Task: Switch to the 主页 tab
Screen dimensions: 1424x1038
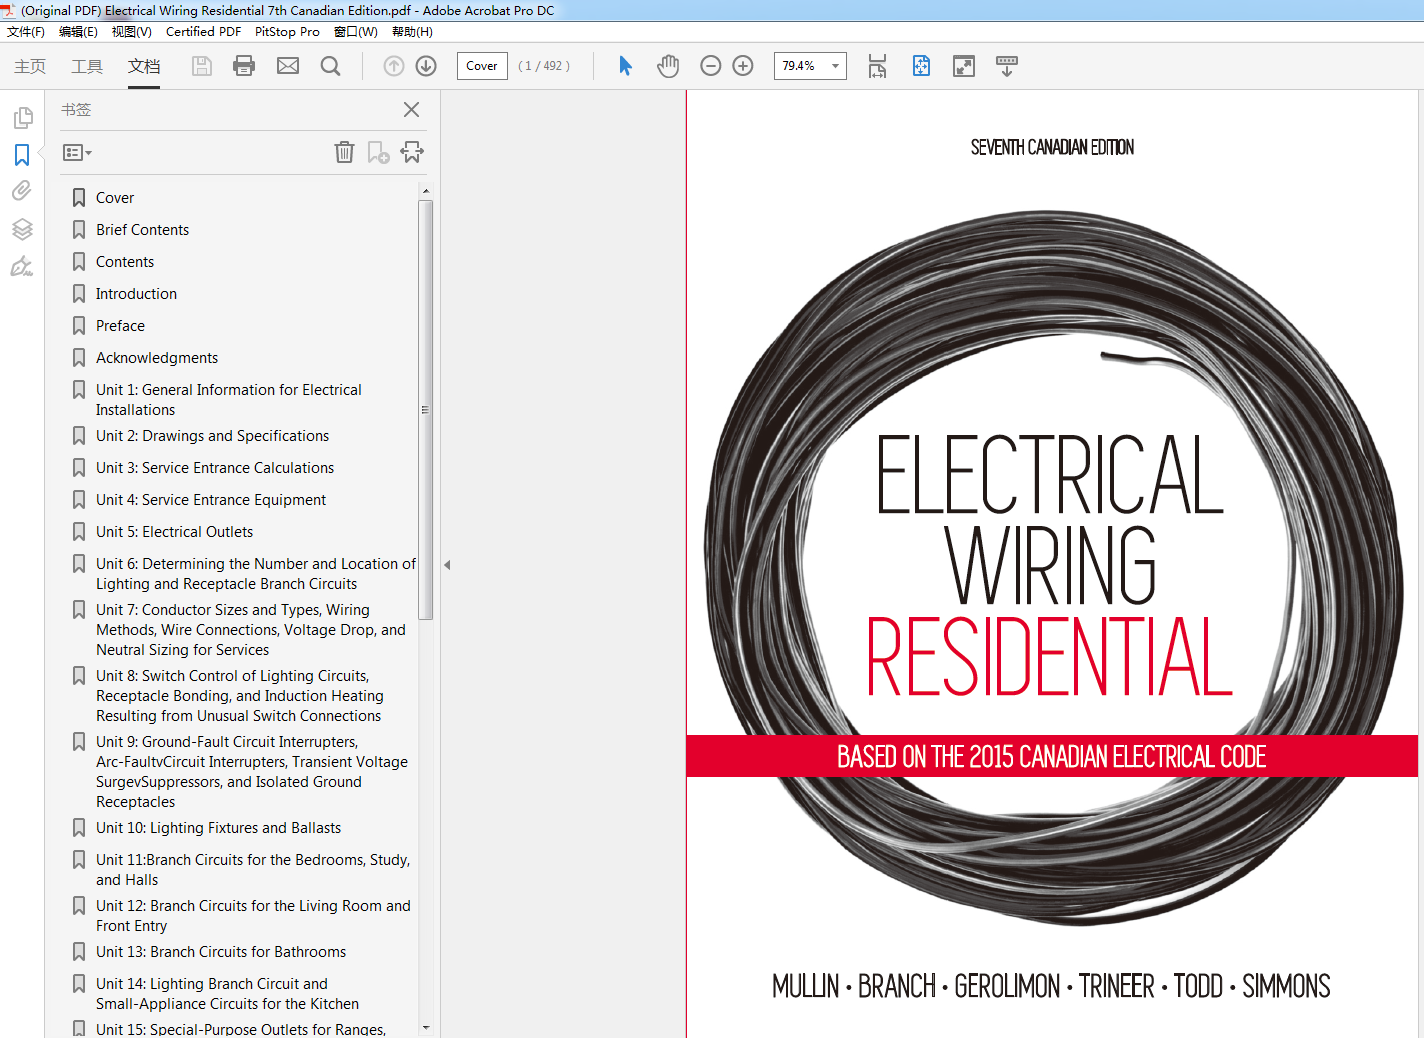Action: tap(30, 66)
